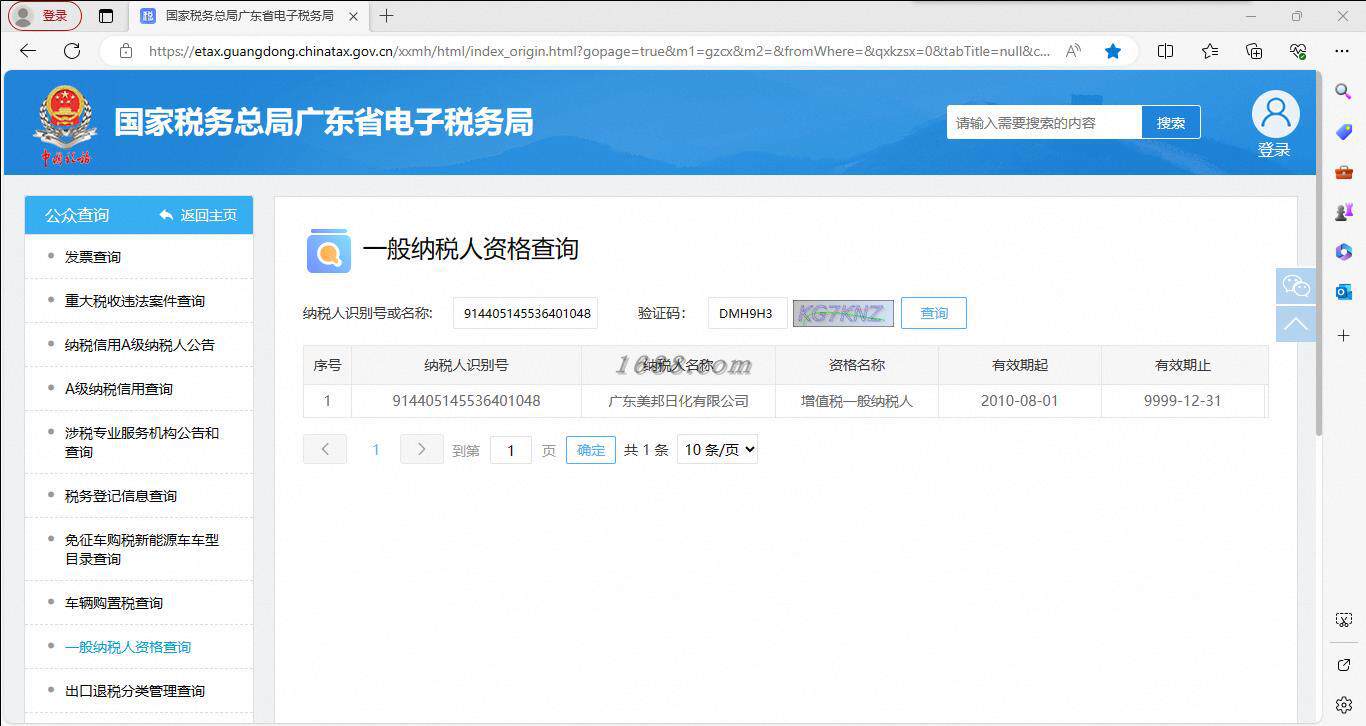Open the browser favorites list
The image size is (1366, 726).
1210,51
